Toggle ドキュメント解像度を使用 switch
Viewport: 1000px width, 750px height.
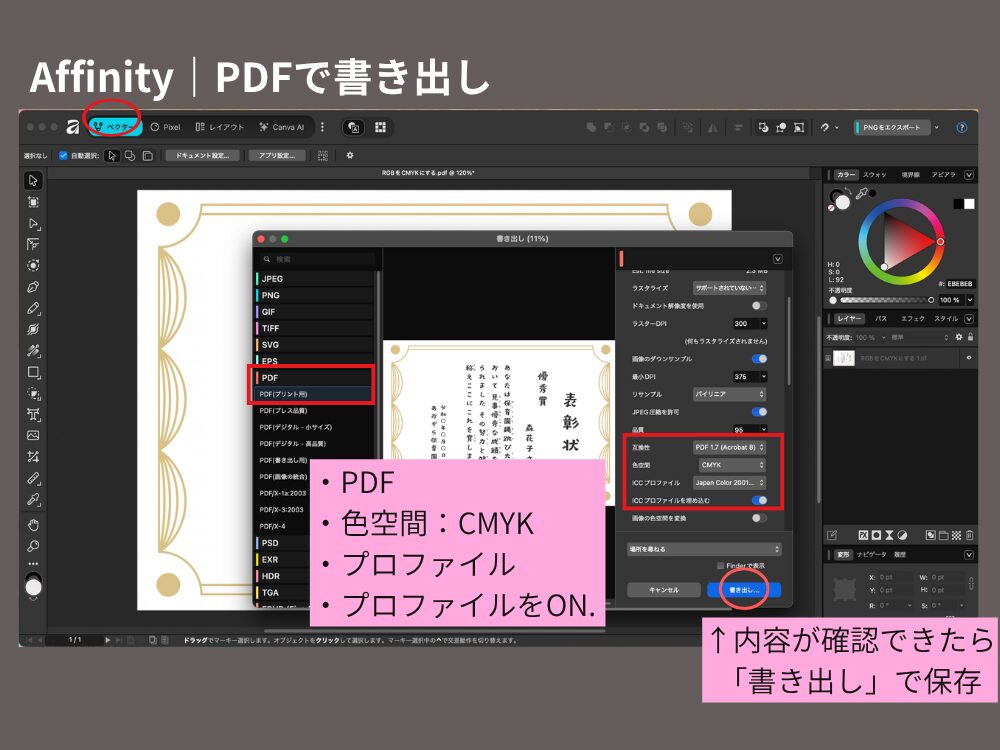tap(759, 305)
